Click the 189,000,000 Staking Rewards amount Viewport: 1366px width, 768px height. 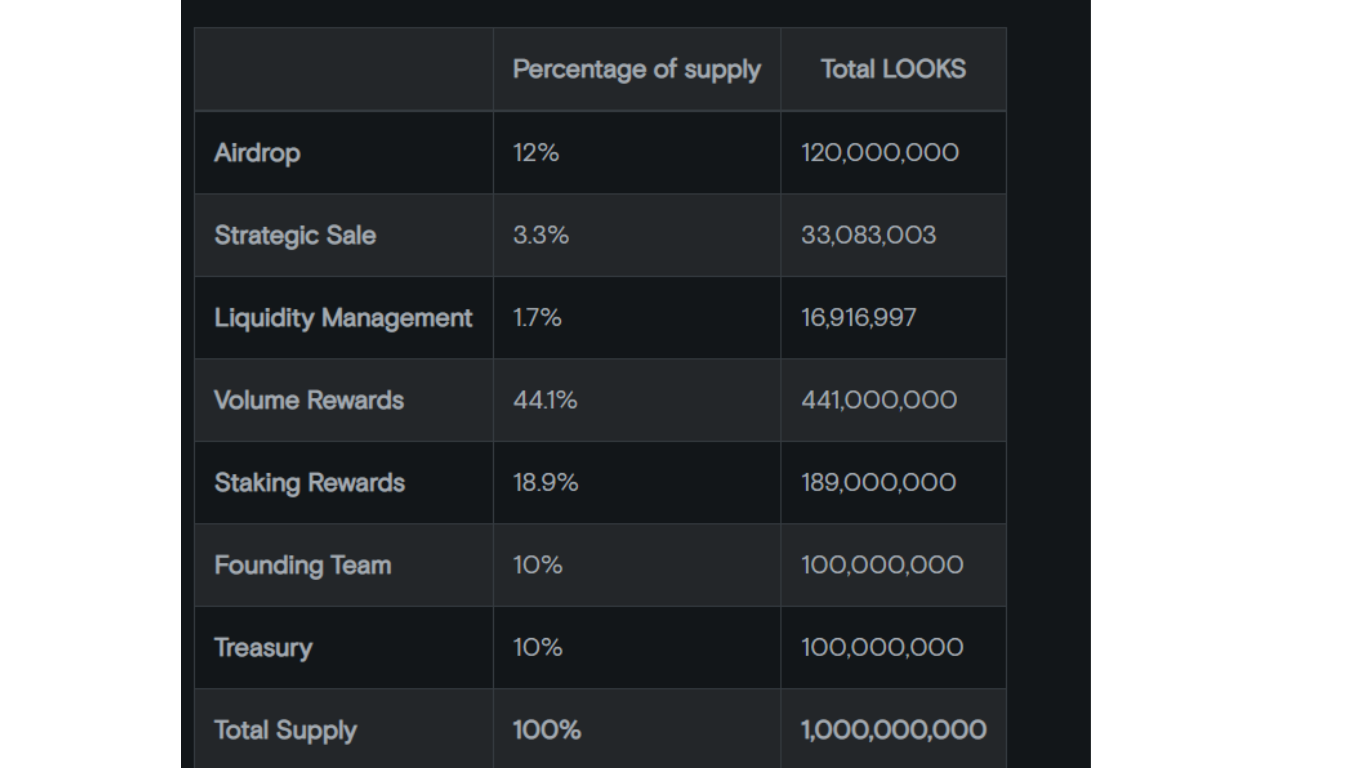[x=878, y=483]
